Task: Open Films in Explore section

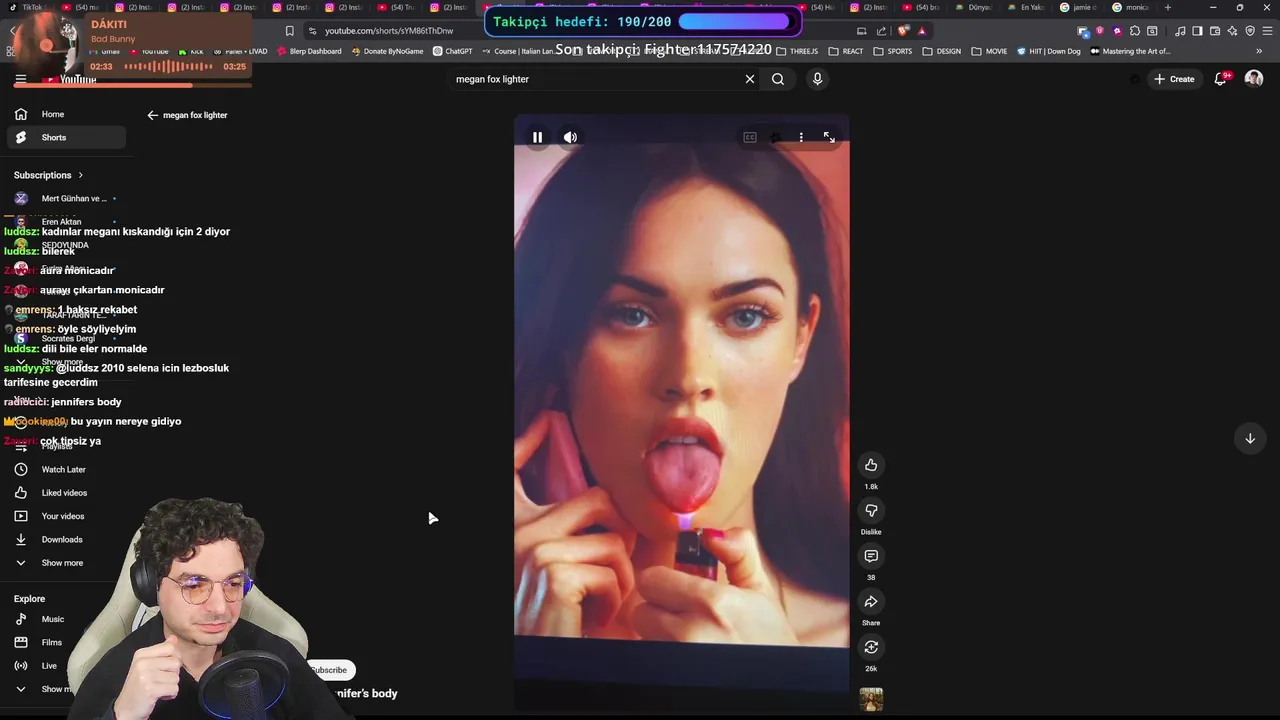Action: coord(51,642)
